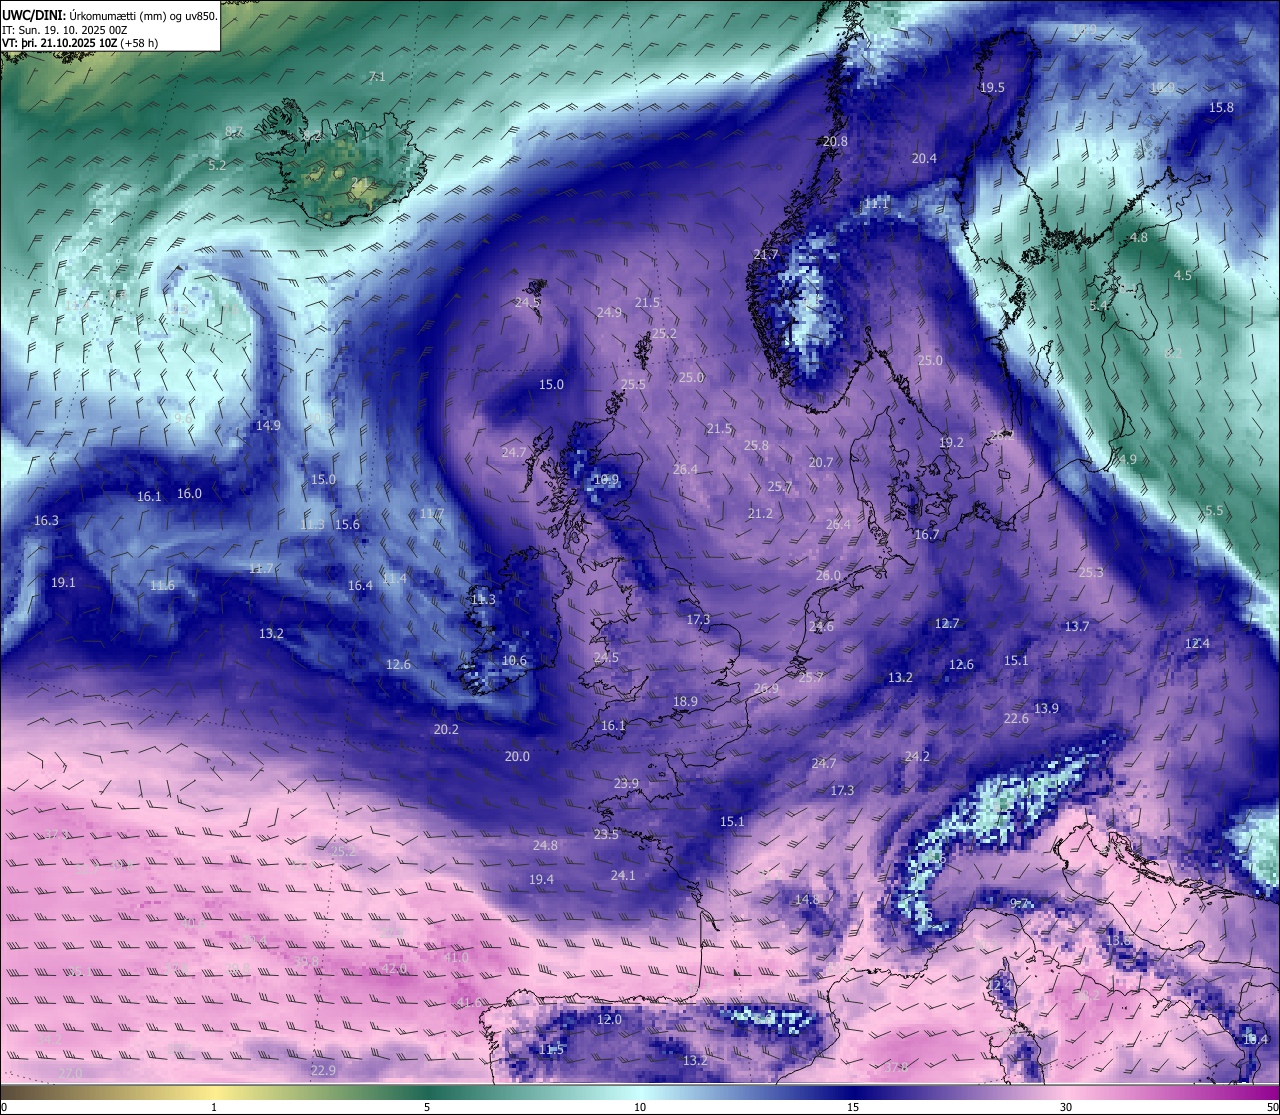Click the 13.7 value in eastern Europe
Screen dimensions: 1280x1115
(1076, 626)
